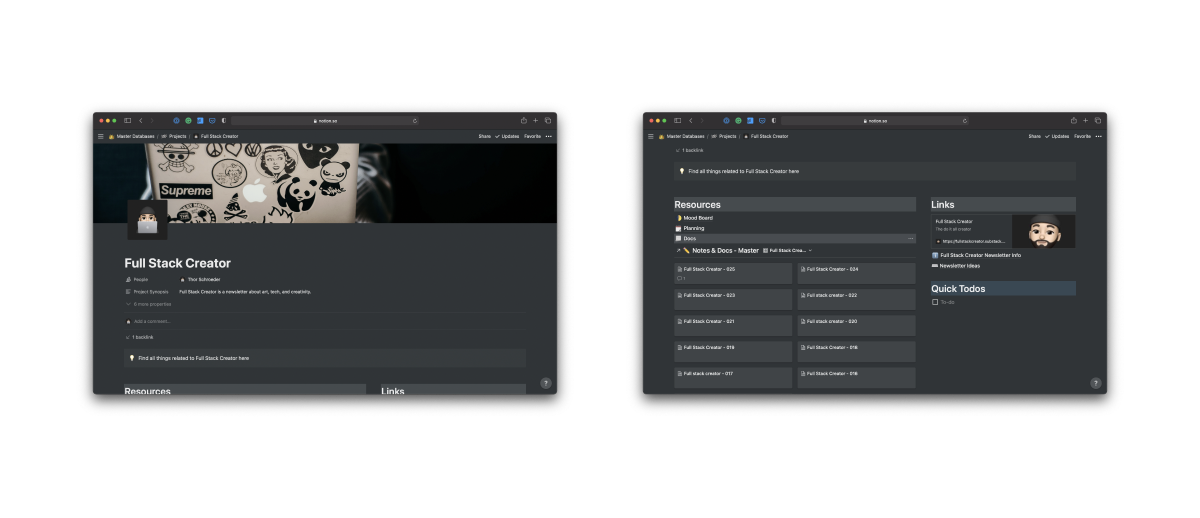Click Share in the left Notion topbar
The image size is (1200, 518).
pyautogui.click(x=484, y=136)
